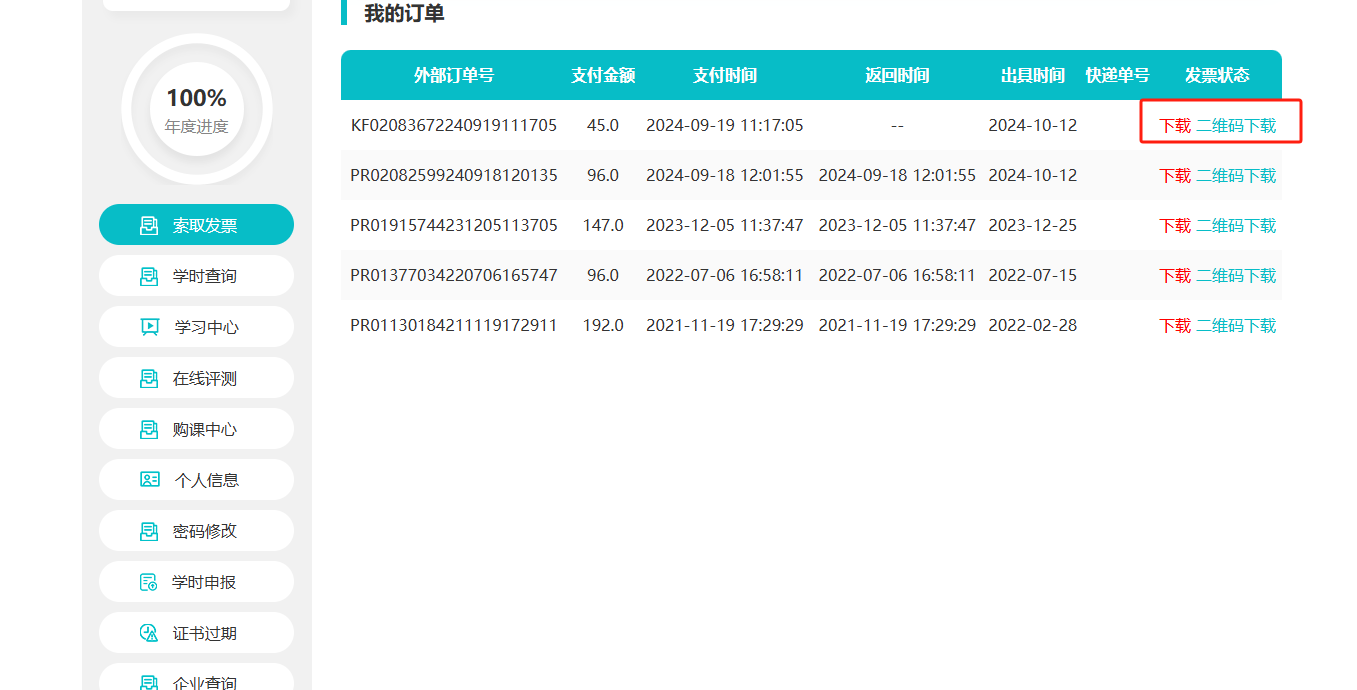Image resolution: width=1357 pixels, height=690 pixels.
Task: Open 企业查询 menu item
Action: pos(196,677)
